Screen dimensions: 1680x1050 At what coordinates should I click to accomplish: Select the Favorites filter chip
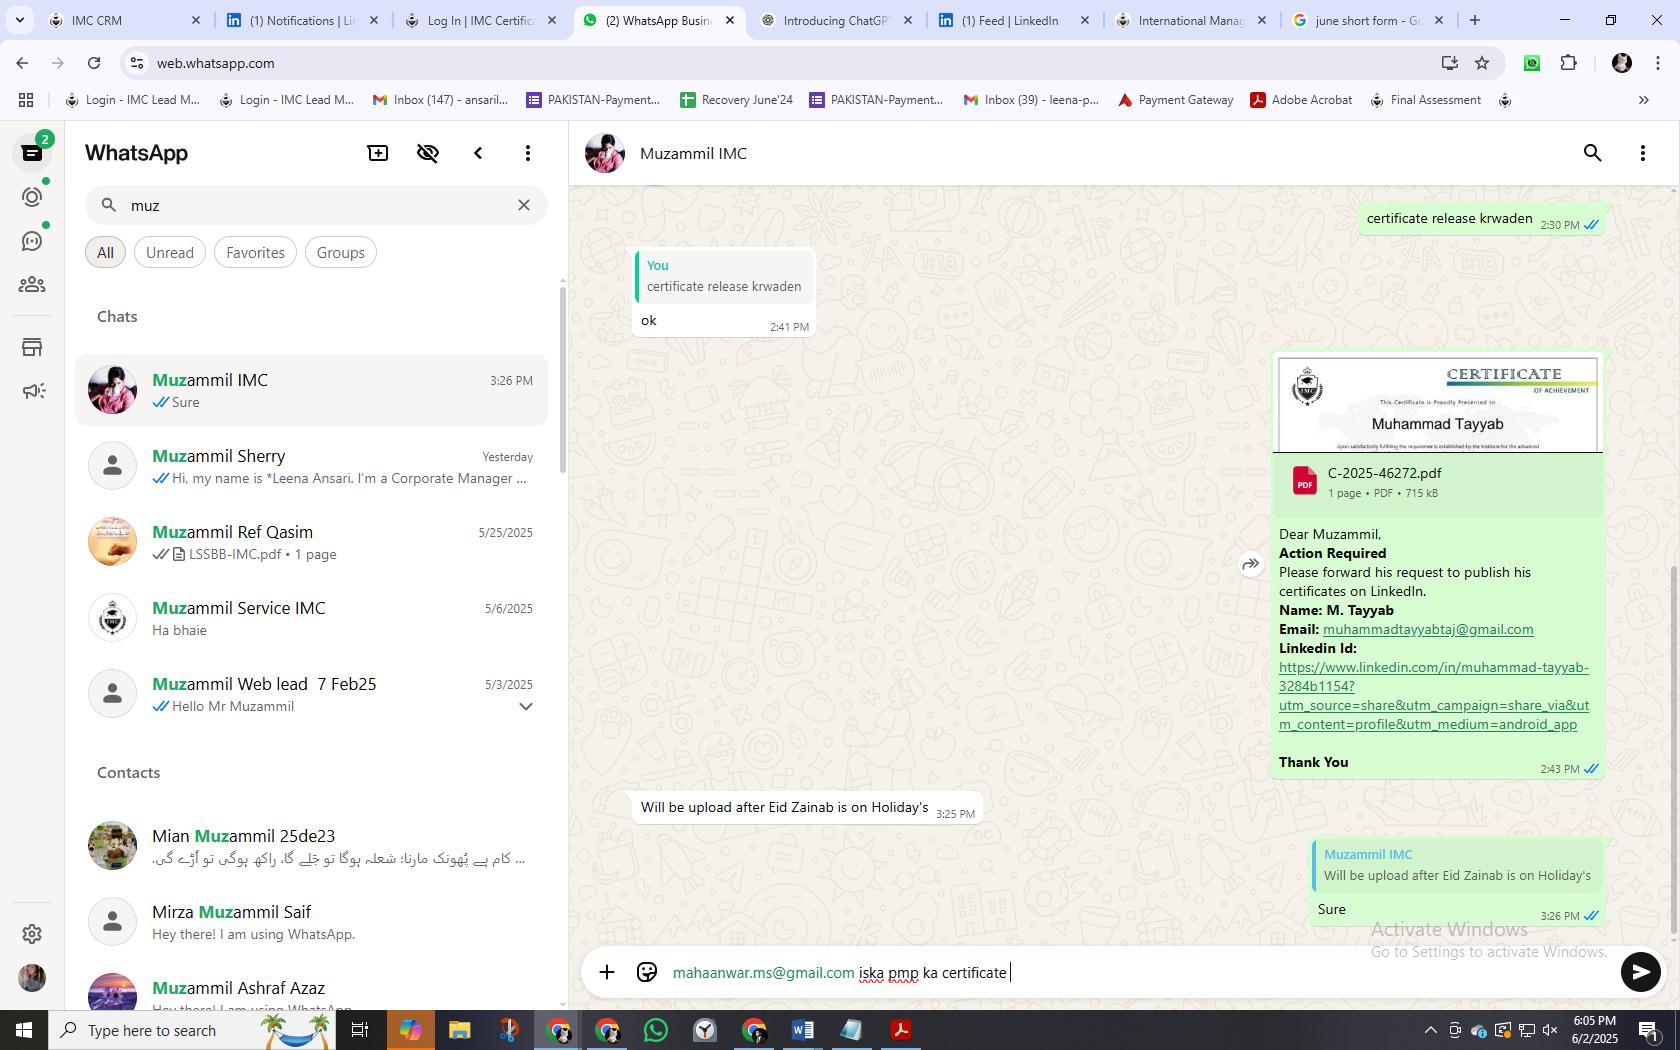pyautogui.click(x=255, y=253)
